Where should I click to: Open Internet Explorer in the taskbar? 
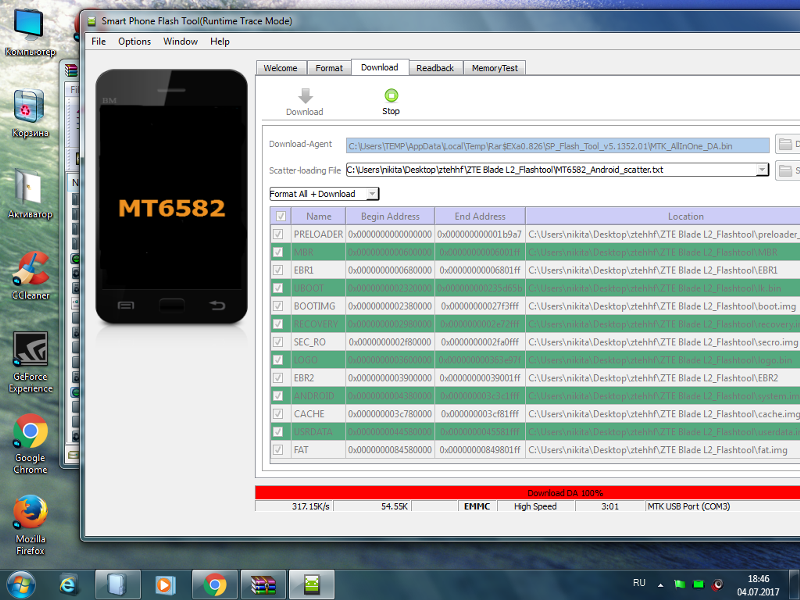(67, 585)
